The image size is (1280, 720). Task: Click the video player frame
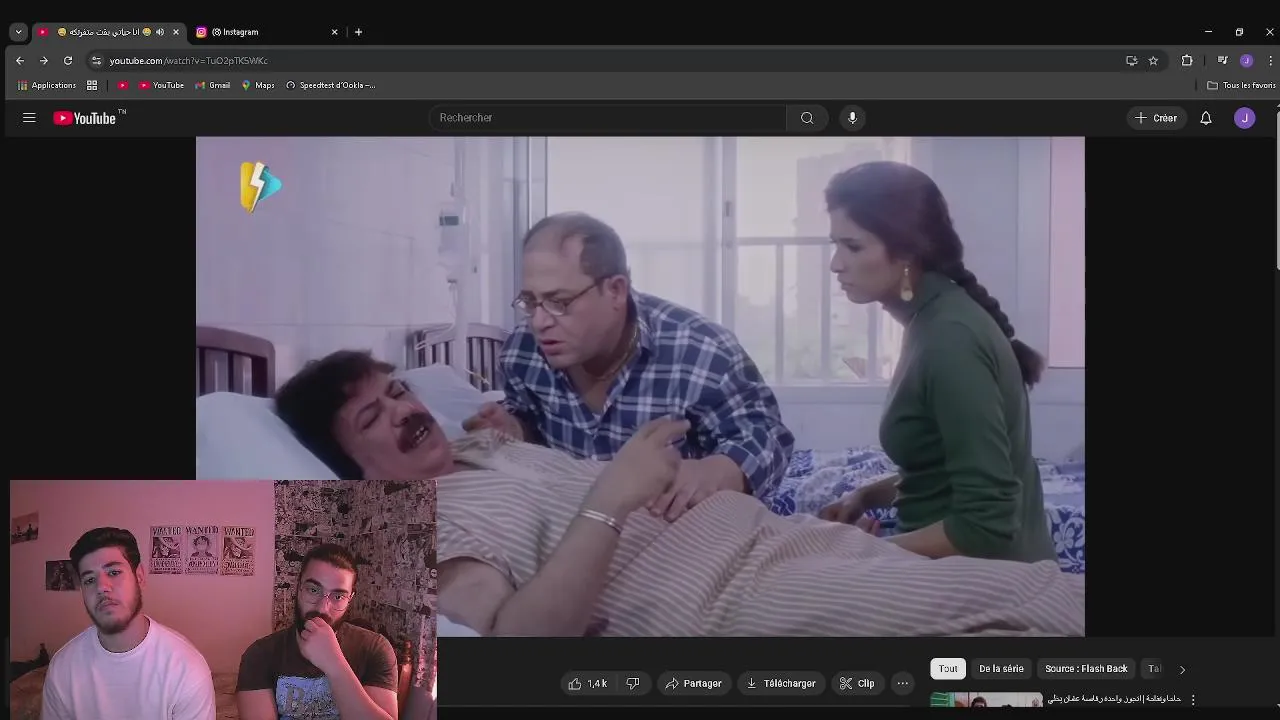(640, 386)
